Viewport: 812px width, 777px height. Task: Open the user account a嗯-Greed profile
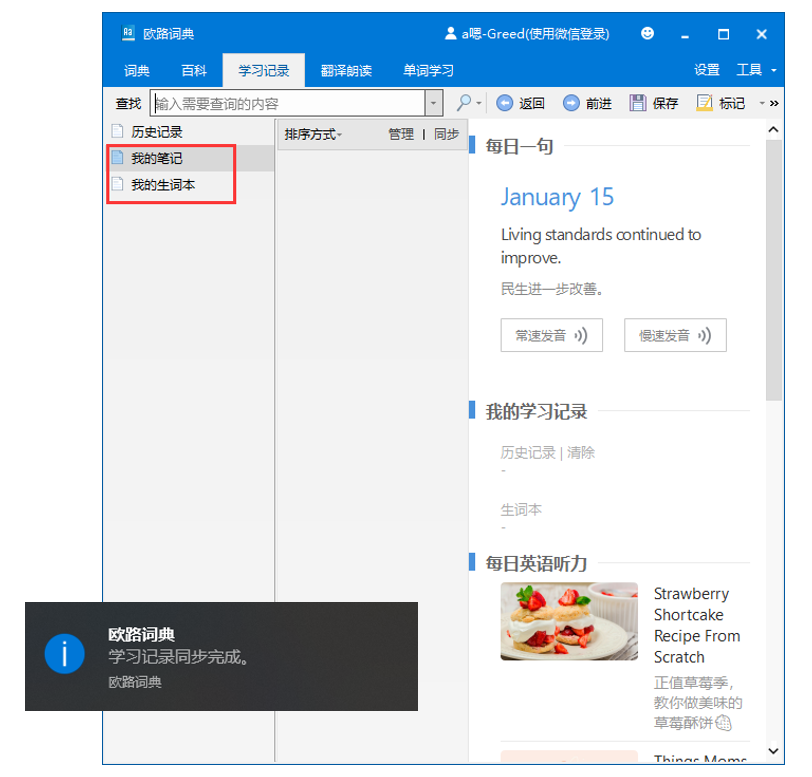pyautogui.click(x=527, y=34)
